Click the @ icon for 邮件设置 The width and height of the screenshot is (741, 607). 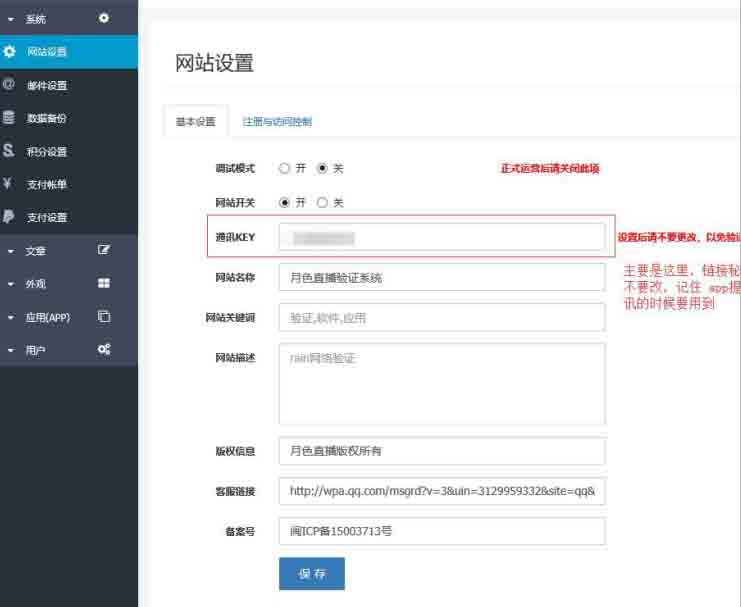9,85
